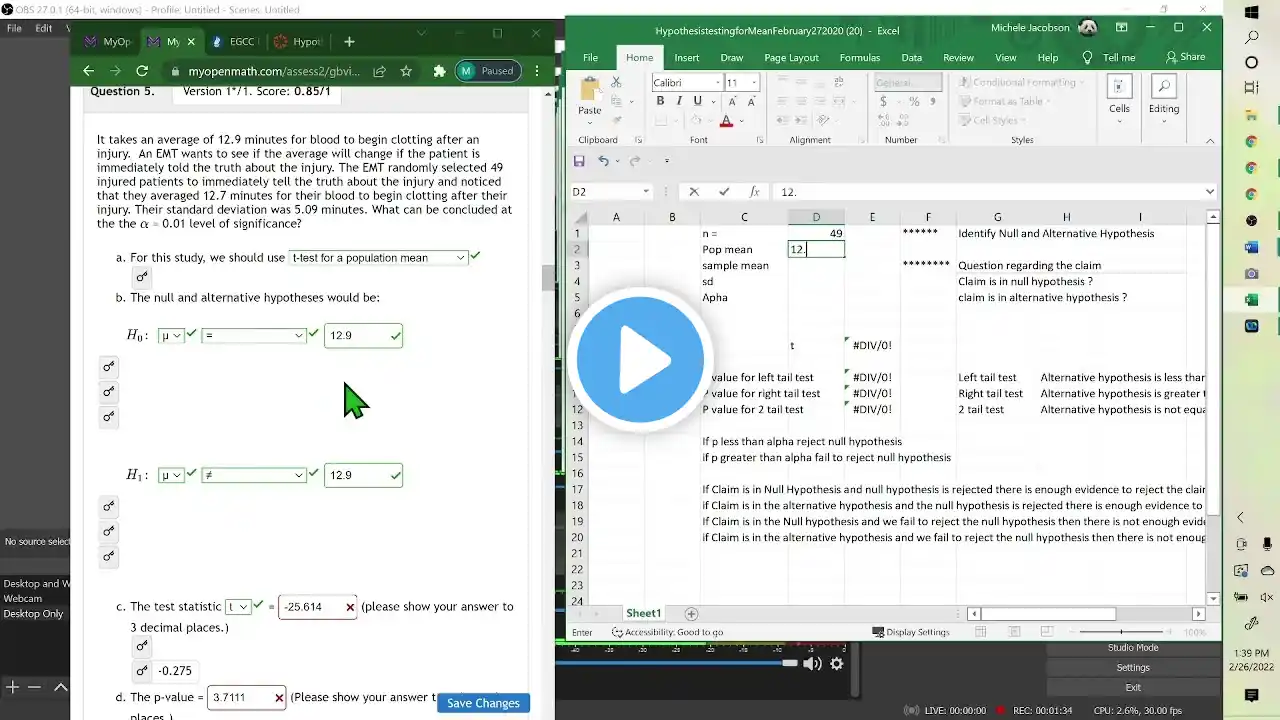
Task: Click the Undo arrow in Excel
Action: click(x=603, y=161)
